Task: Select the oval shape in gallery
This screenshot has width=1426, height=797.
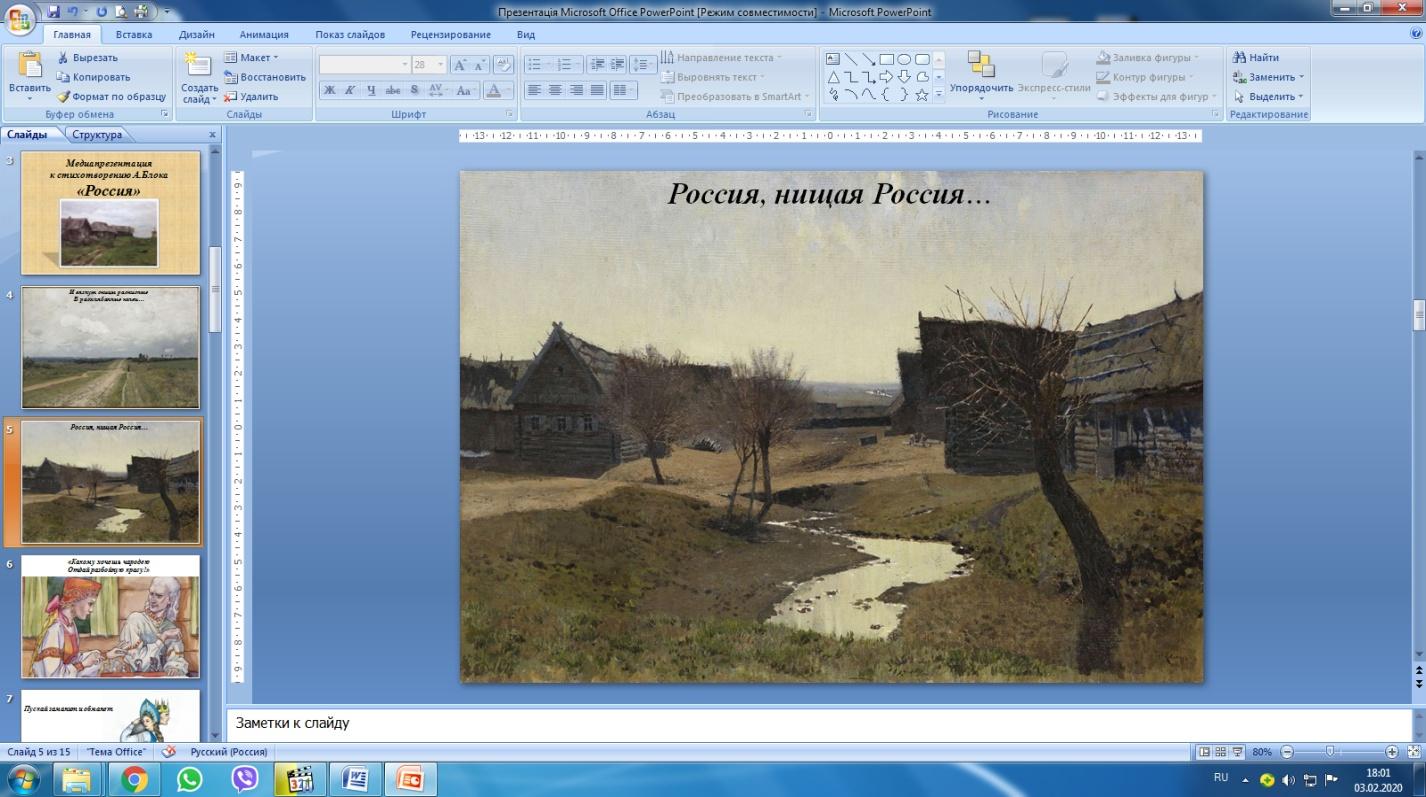Action: click(904, 59)
